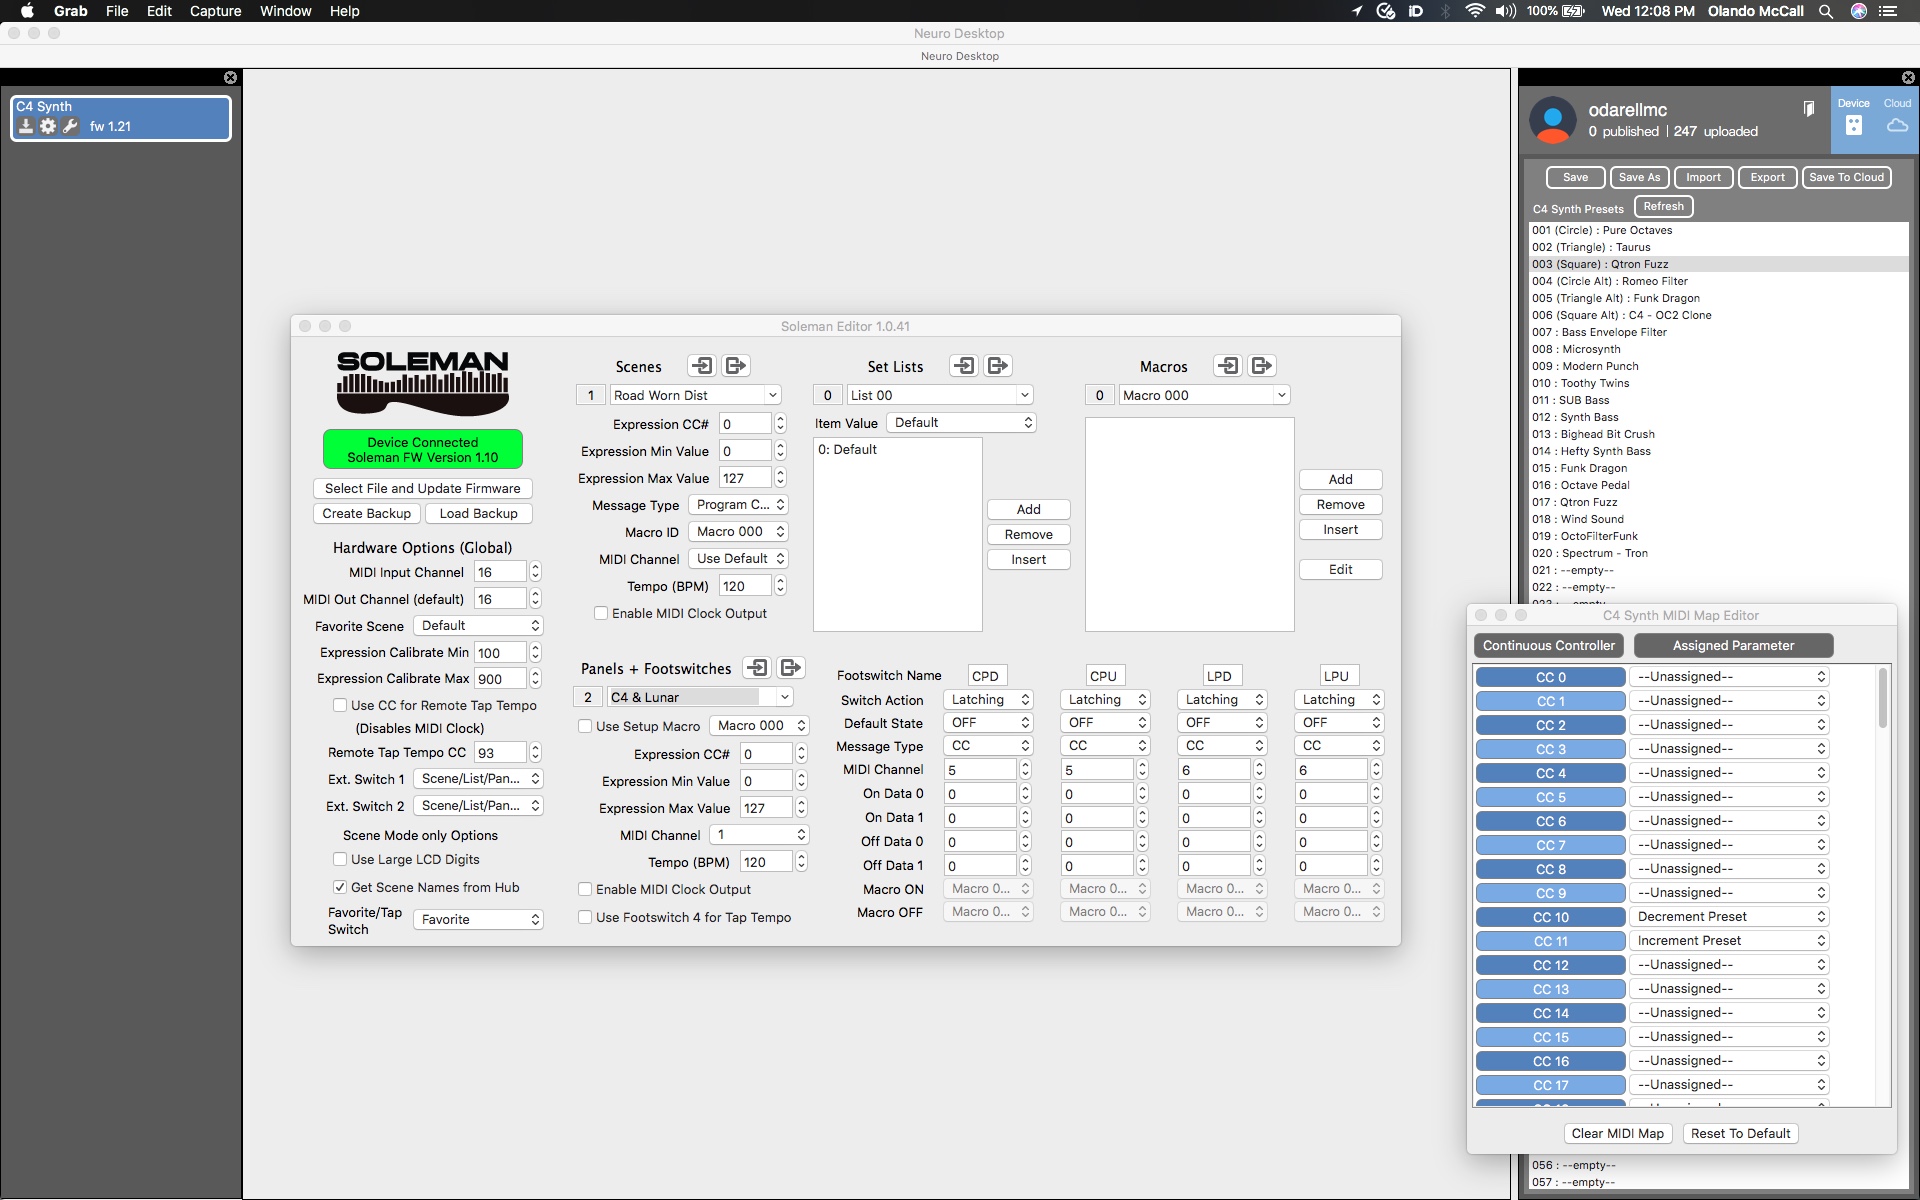This screenshot has height=1200, width=1920.
Task: Click the Reset To Default button
Action: pos(1741,1133)
